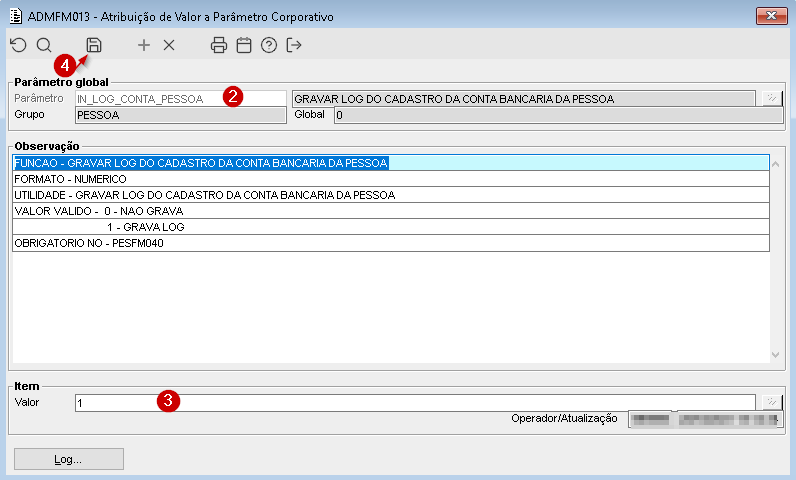Click the parameter description field
Screen dimensions: 796x480
point(523,98)
